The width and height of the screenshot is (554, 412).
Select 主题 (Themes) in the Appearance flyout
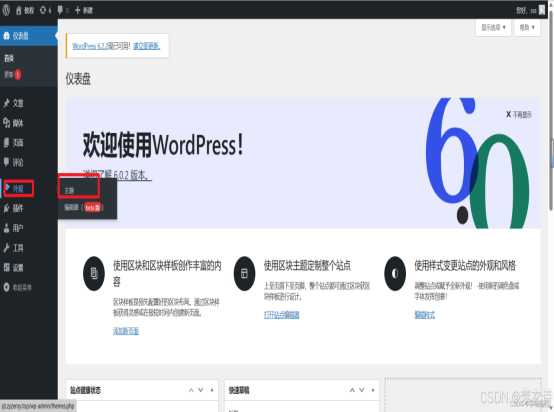tap(69, 191)
